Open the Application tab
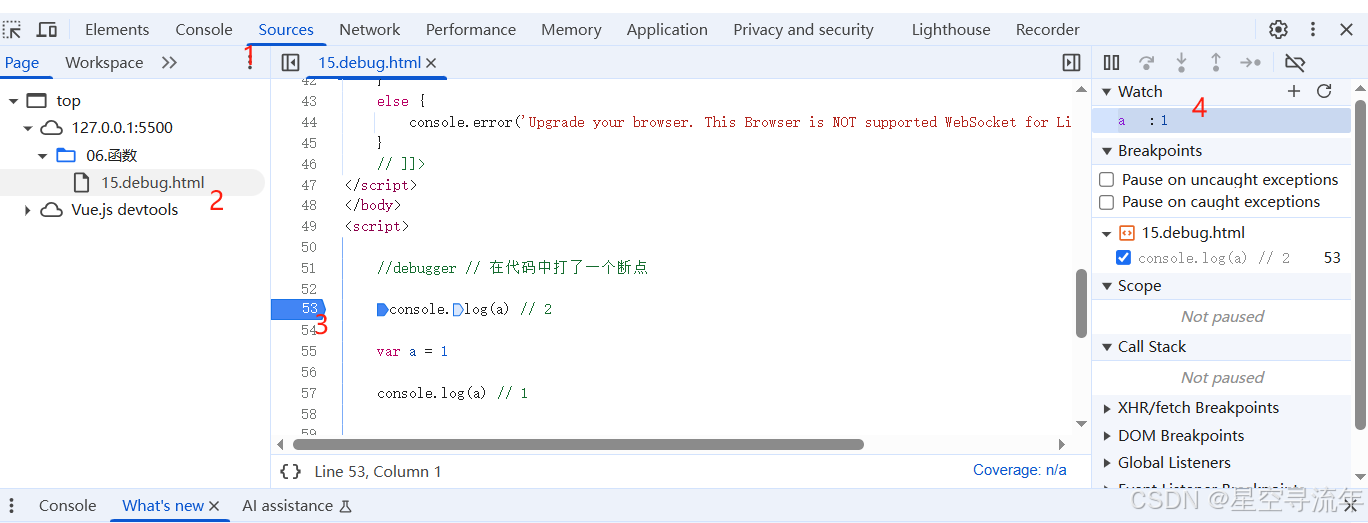The image size is (1368, 523). coord(667,29)
